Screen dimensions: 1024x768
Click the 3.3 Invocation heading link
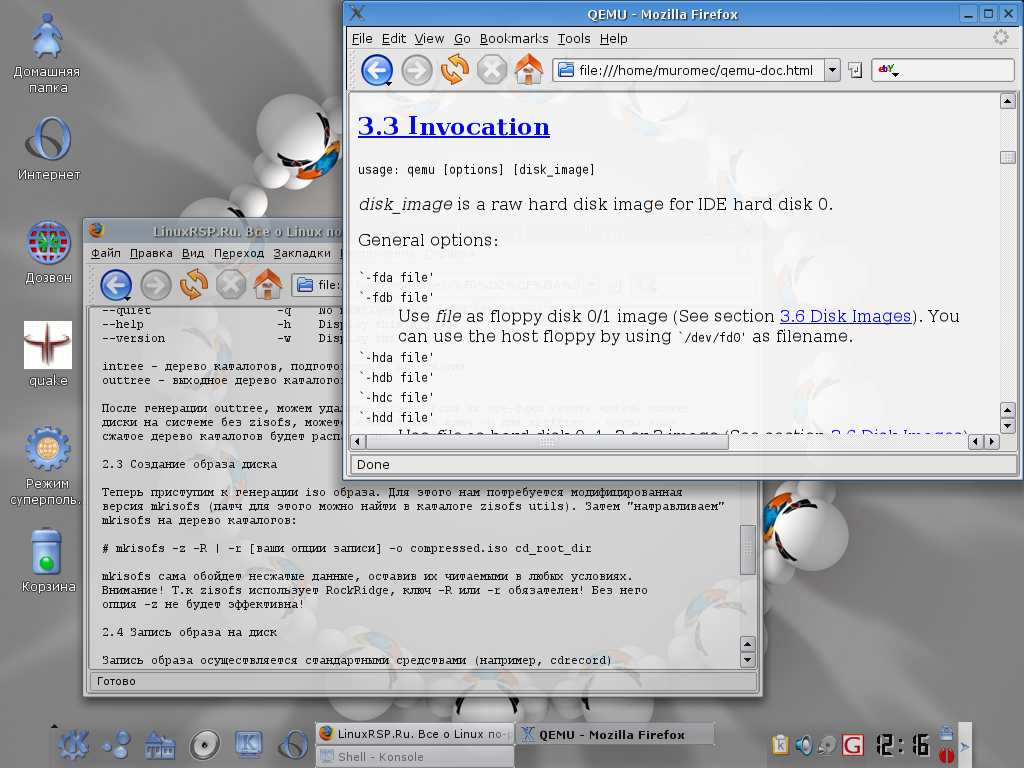[x=453, y=127]
